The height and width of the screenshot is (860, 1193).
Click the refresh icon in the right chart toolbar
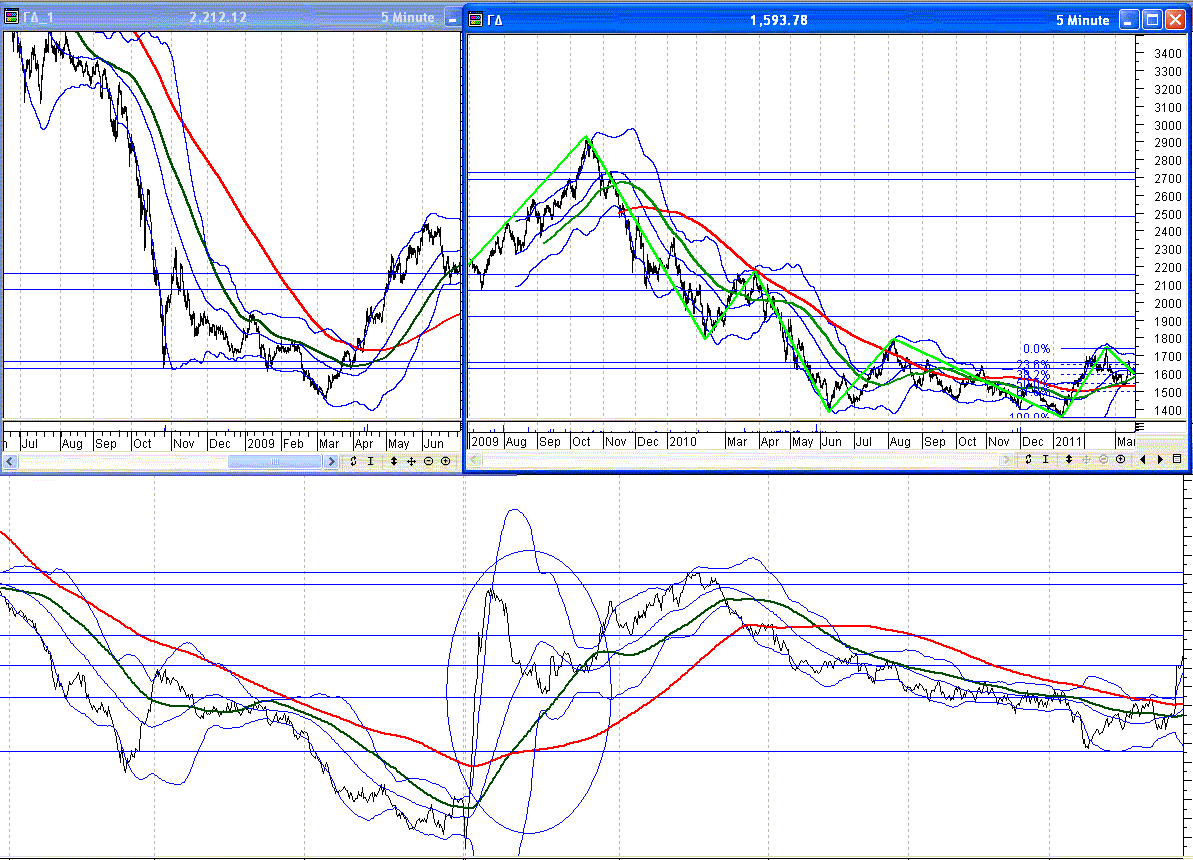click(x=1027, y=459)
